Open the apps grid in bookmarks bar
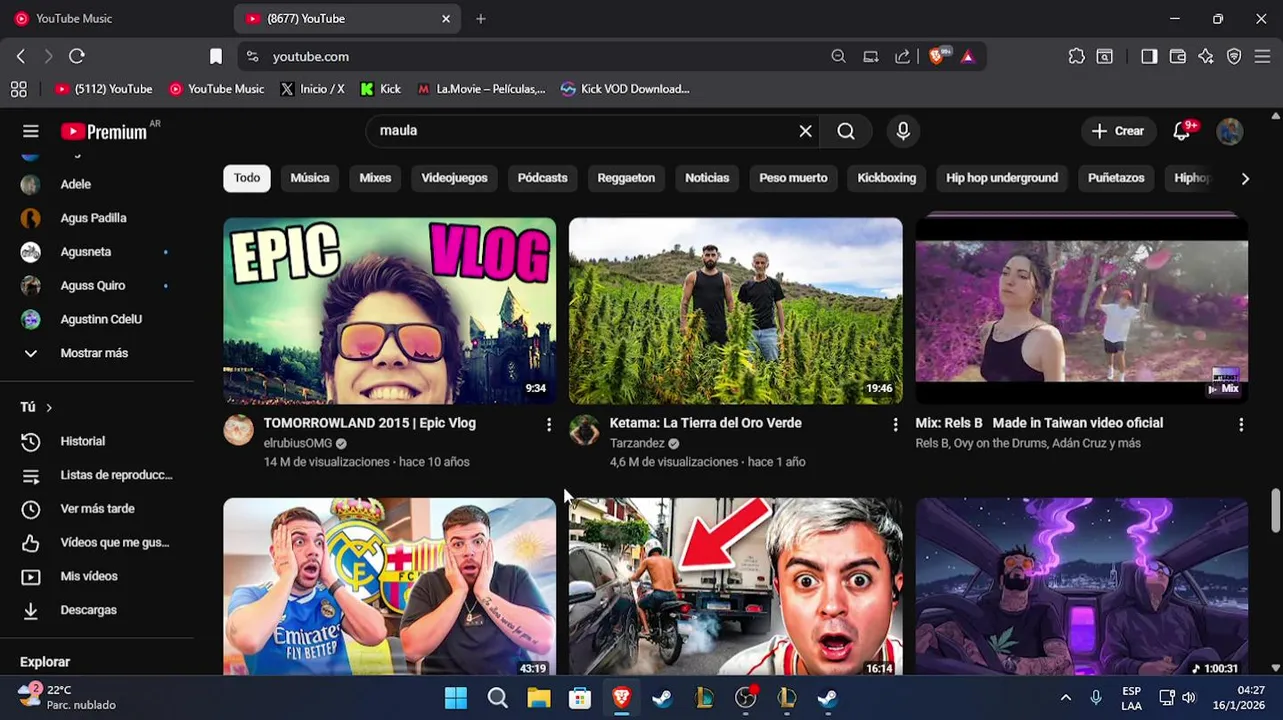 tap(18, 89)
